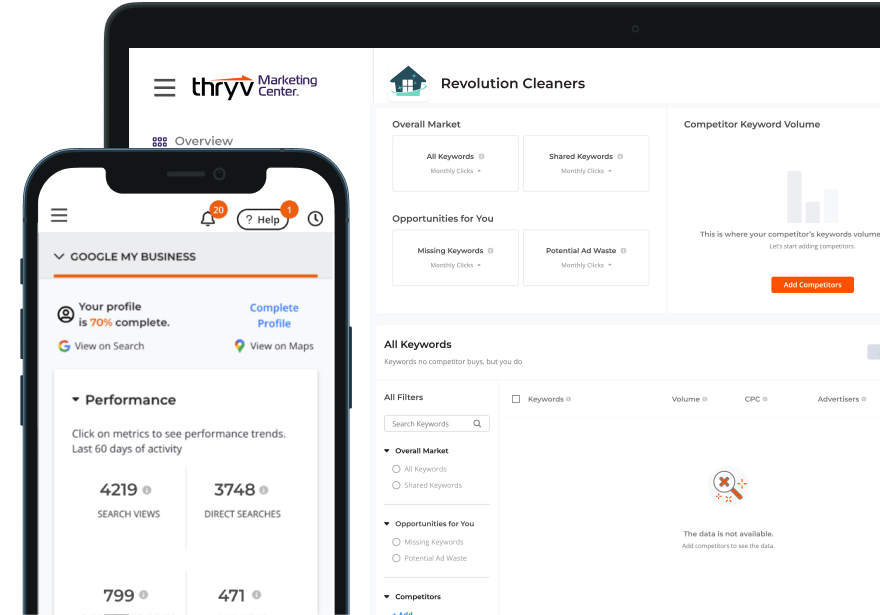This screenshot has width=880, height=615.
Task: Sort by the Volume column header
Action: 686,399
